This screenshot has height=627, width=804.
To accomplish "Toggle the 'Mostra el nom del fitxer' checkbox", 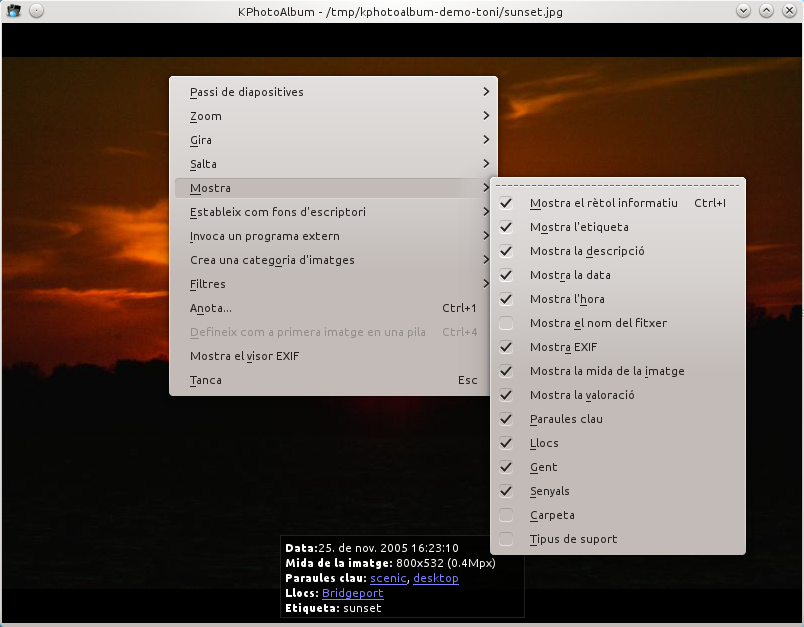I will (507, 323).
